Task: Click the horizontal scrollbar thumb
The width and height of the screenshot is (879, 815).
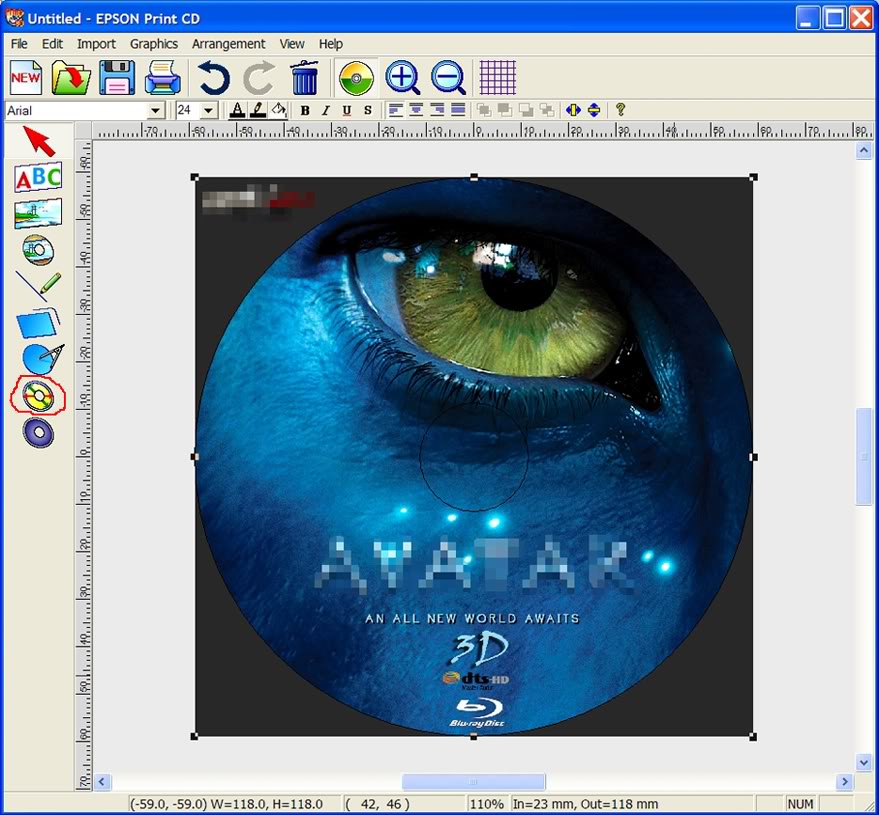Action: [x=473, y=782]
